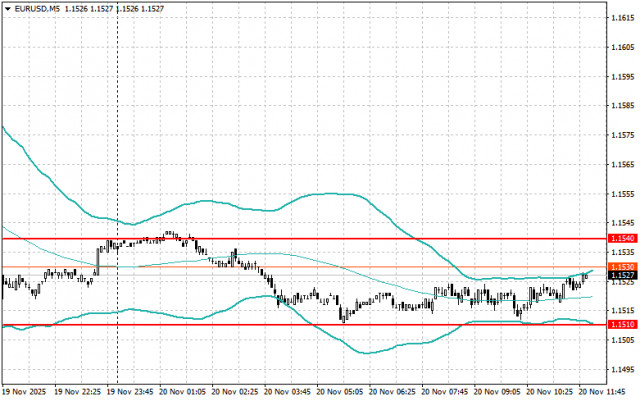Click the 1.1515 price axis value
The height and width of the screenshot is (401, 640).
[x=623, y=311]
